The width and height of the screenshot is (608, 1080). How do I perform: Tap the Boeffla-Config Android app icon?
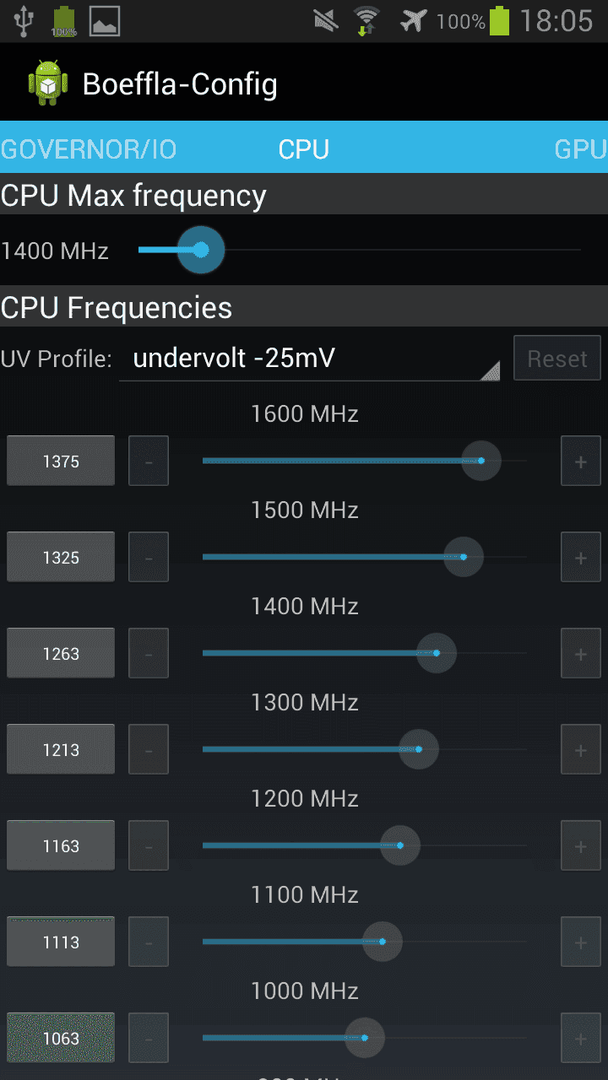point(48,83)
